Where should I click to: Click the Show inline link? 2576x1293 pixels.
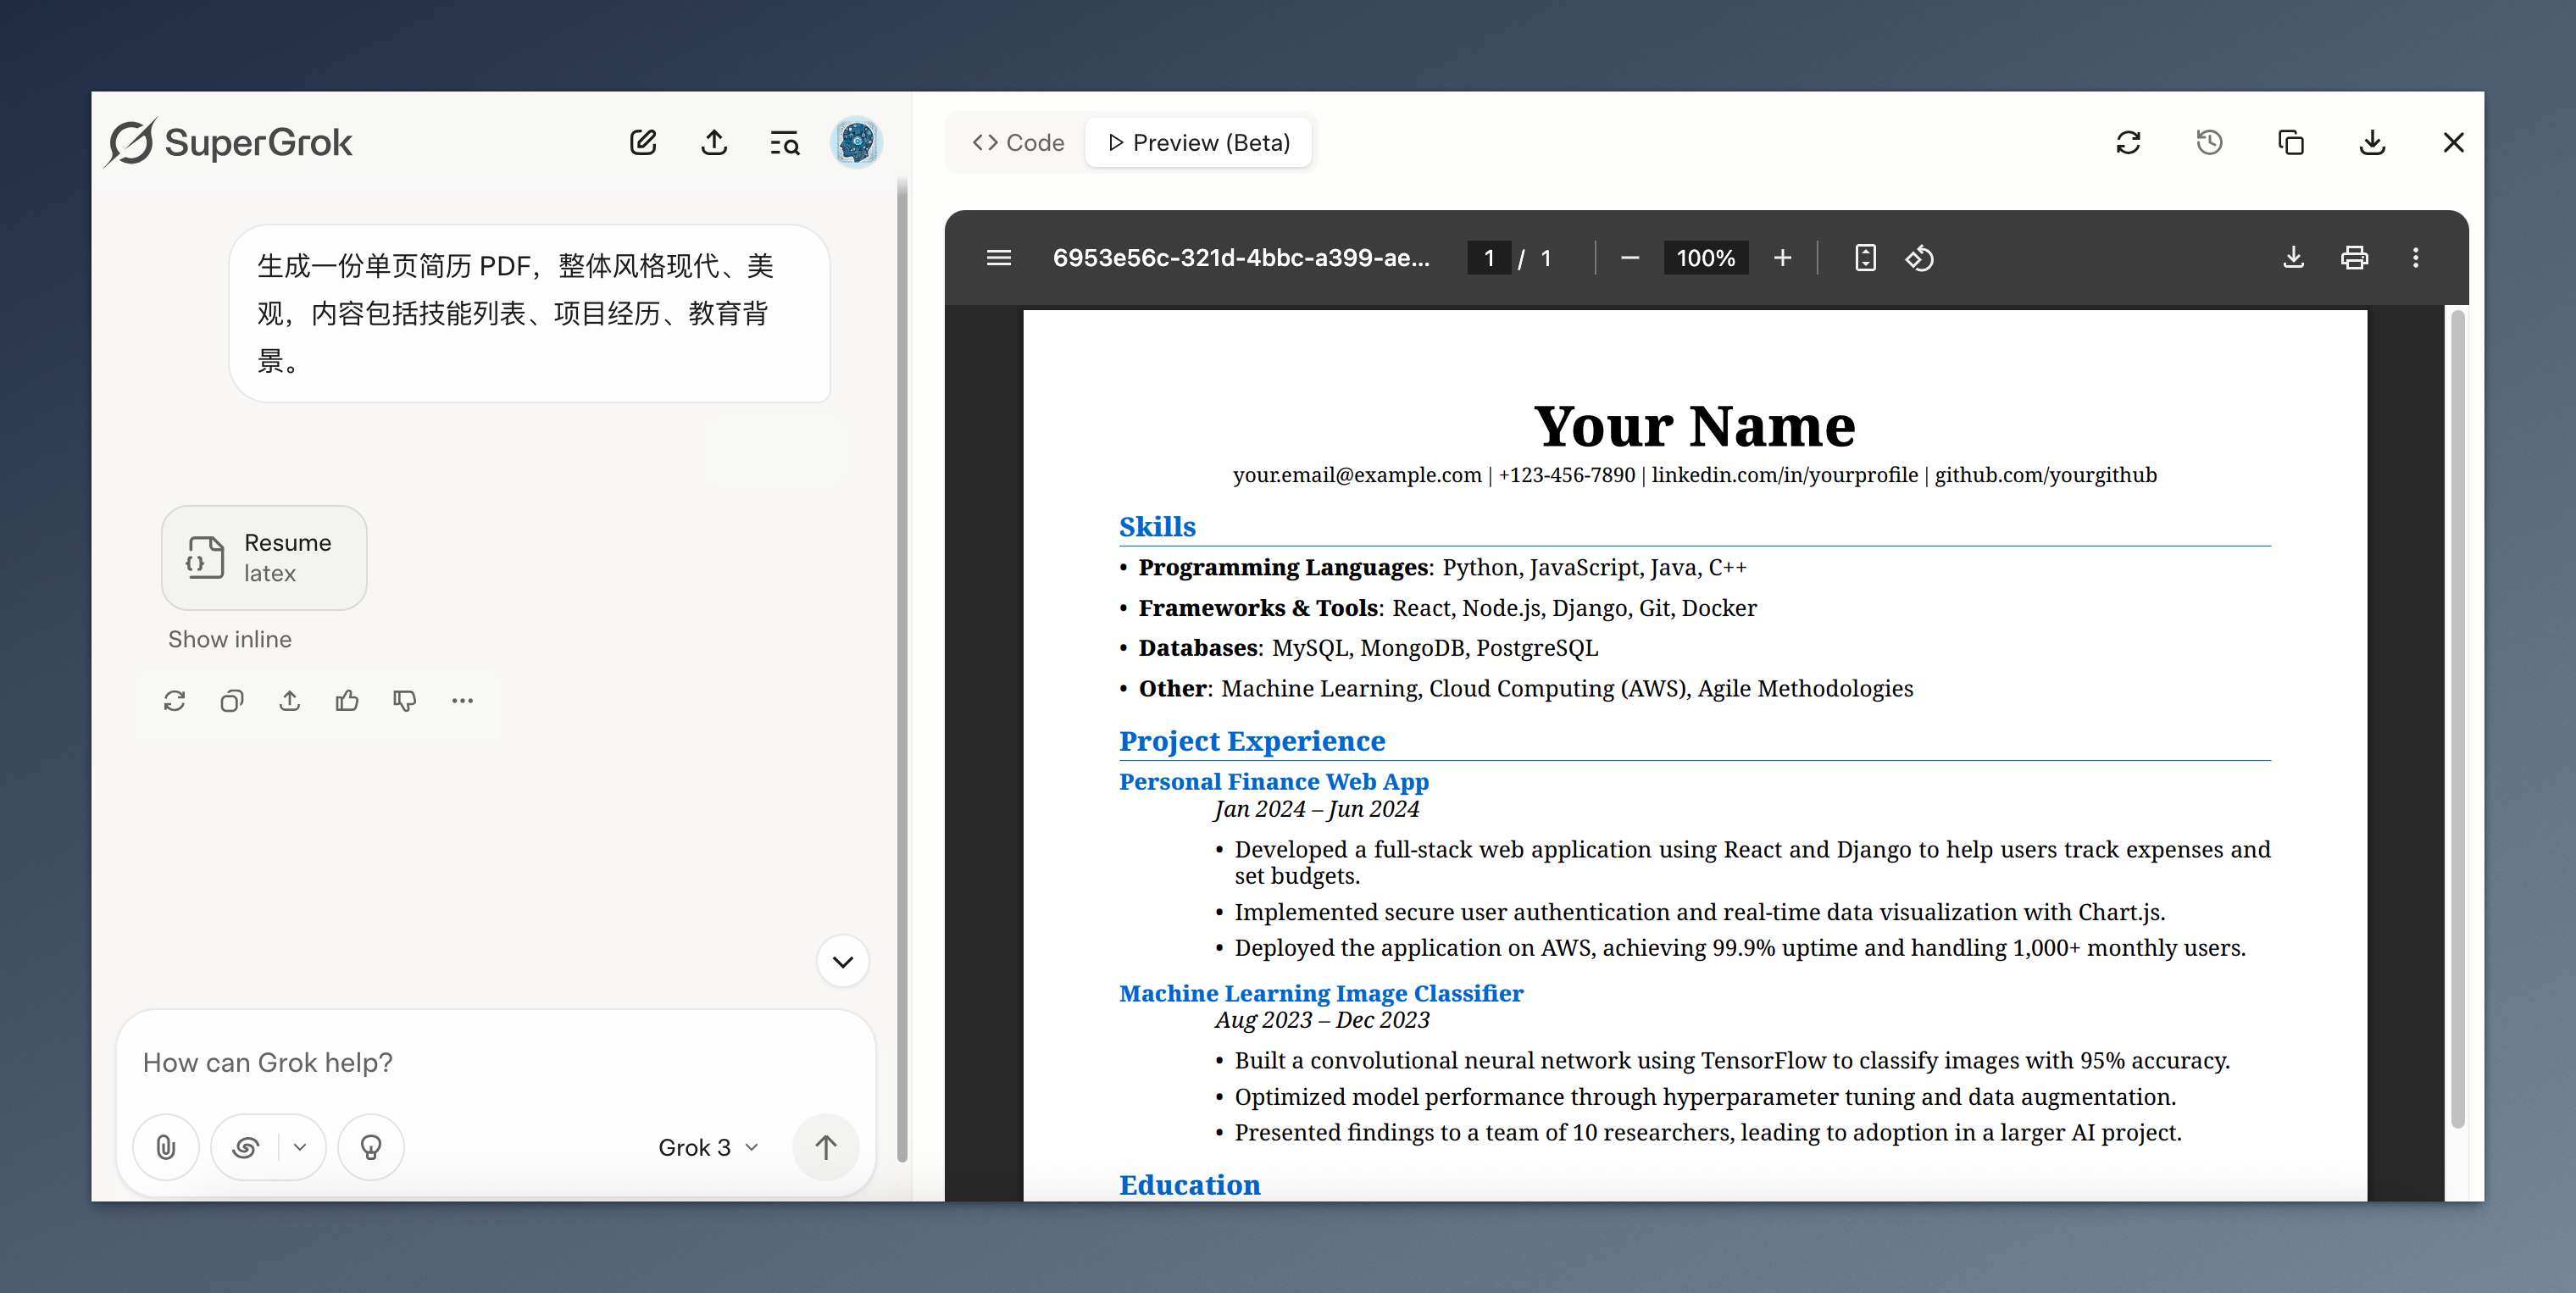(x=230, y=639)
